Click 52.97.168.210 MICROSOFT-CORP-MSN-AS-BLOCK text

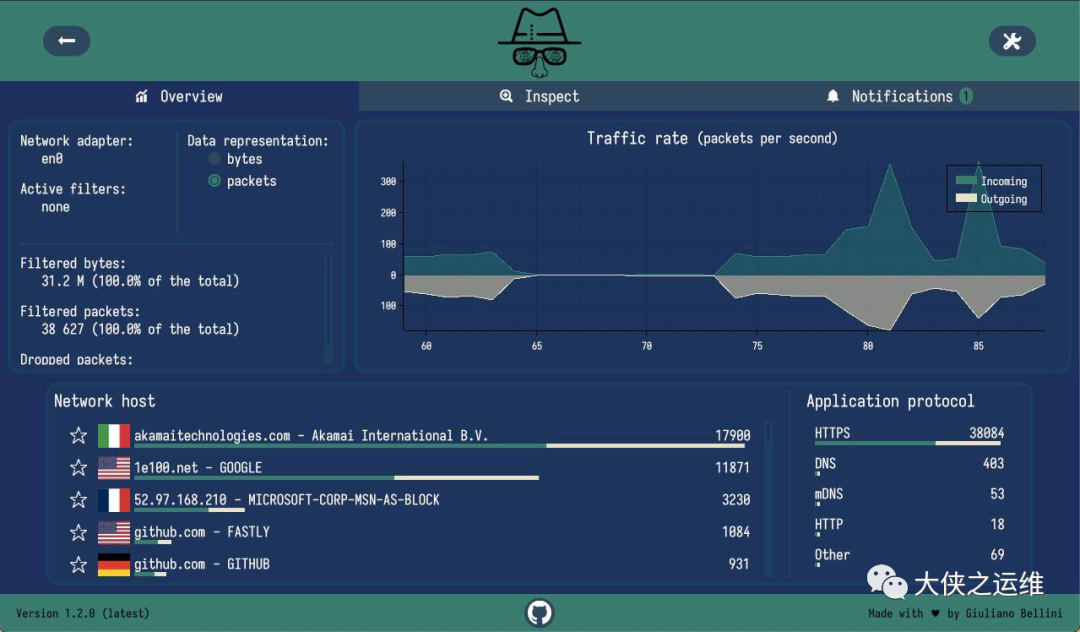pyautogui.click(x=287, y=500)
